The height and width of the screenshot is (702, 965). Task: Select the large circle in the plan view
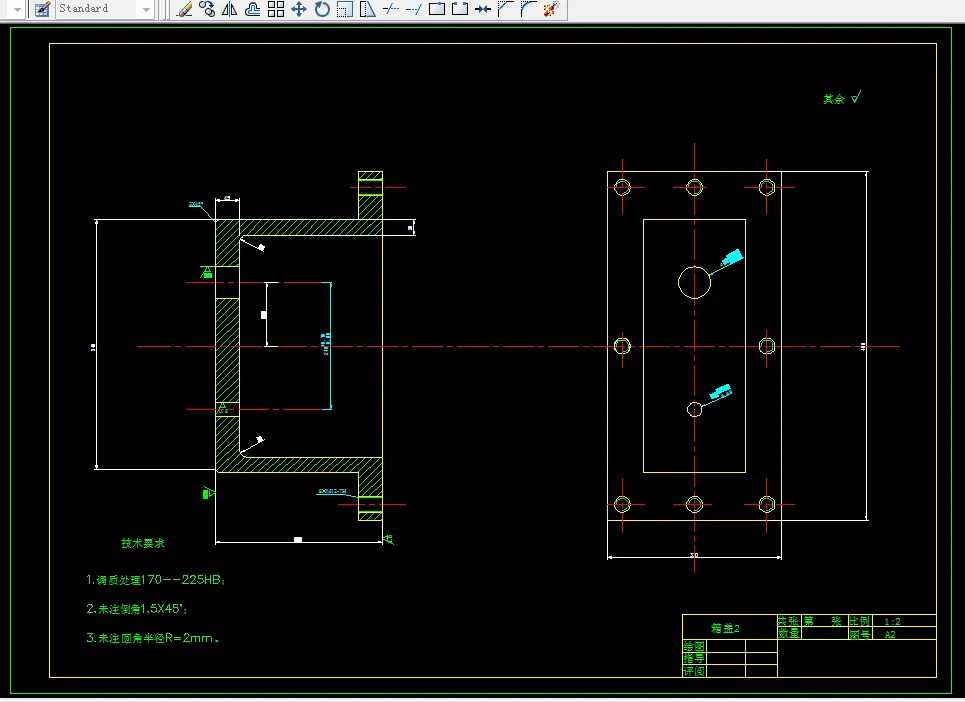click(694, 282)
